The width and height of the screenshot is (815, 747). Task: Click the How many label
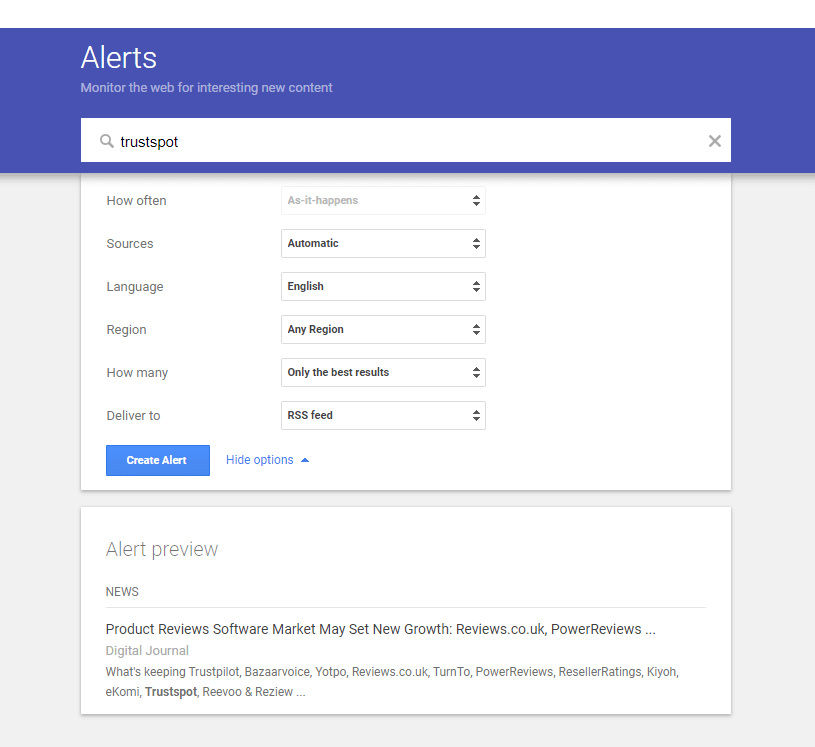(x=137, y=373)
